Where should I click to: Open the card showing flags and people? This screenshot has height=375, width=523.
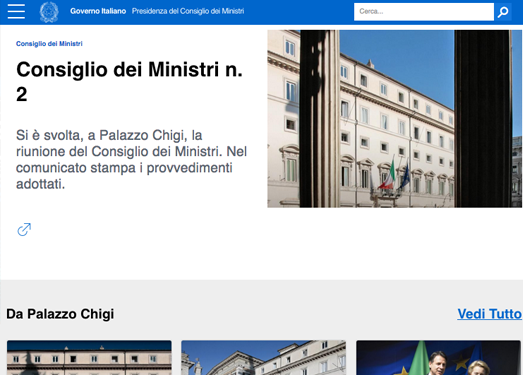[x=438, y=358]
